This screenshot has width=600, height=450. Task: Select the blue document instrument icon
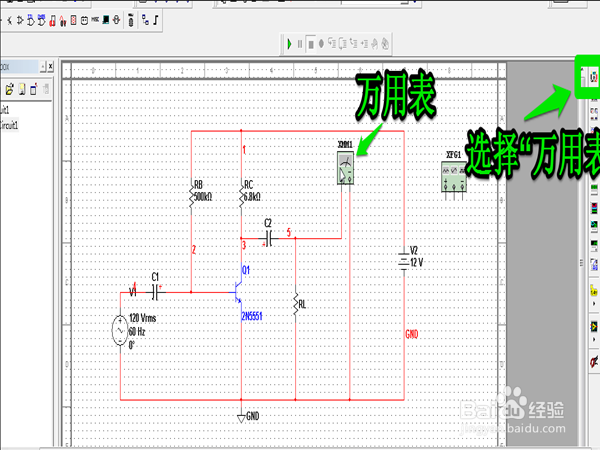[x=594, y=264]
